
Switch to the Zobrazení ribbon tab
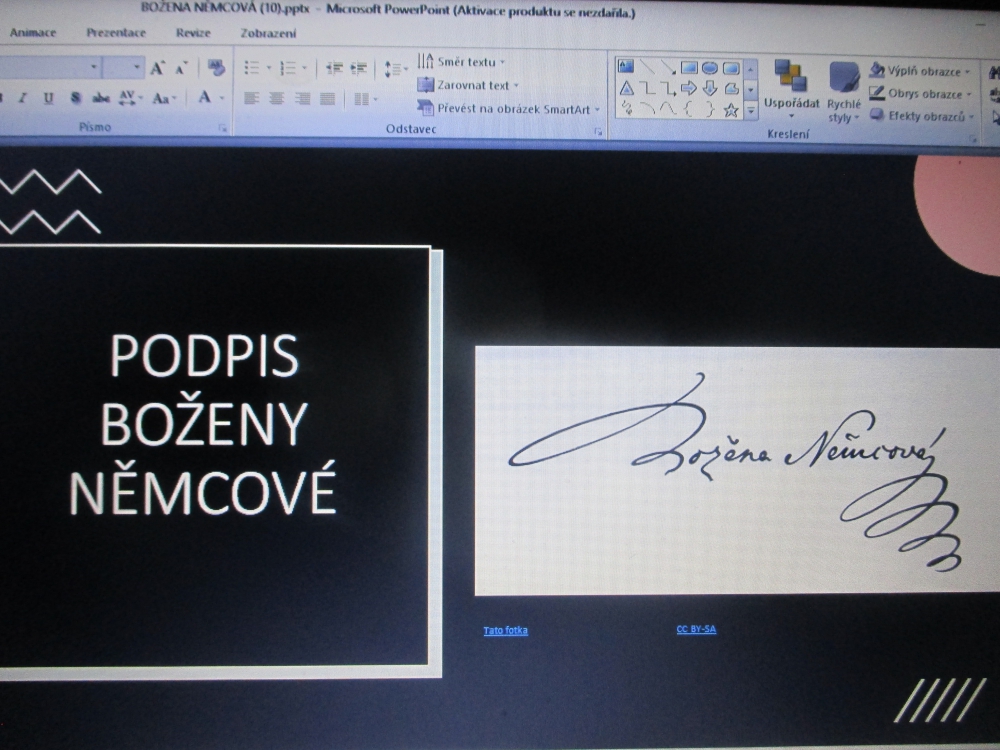pyautogui.click(x=268, y=33)
